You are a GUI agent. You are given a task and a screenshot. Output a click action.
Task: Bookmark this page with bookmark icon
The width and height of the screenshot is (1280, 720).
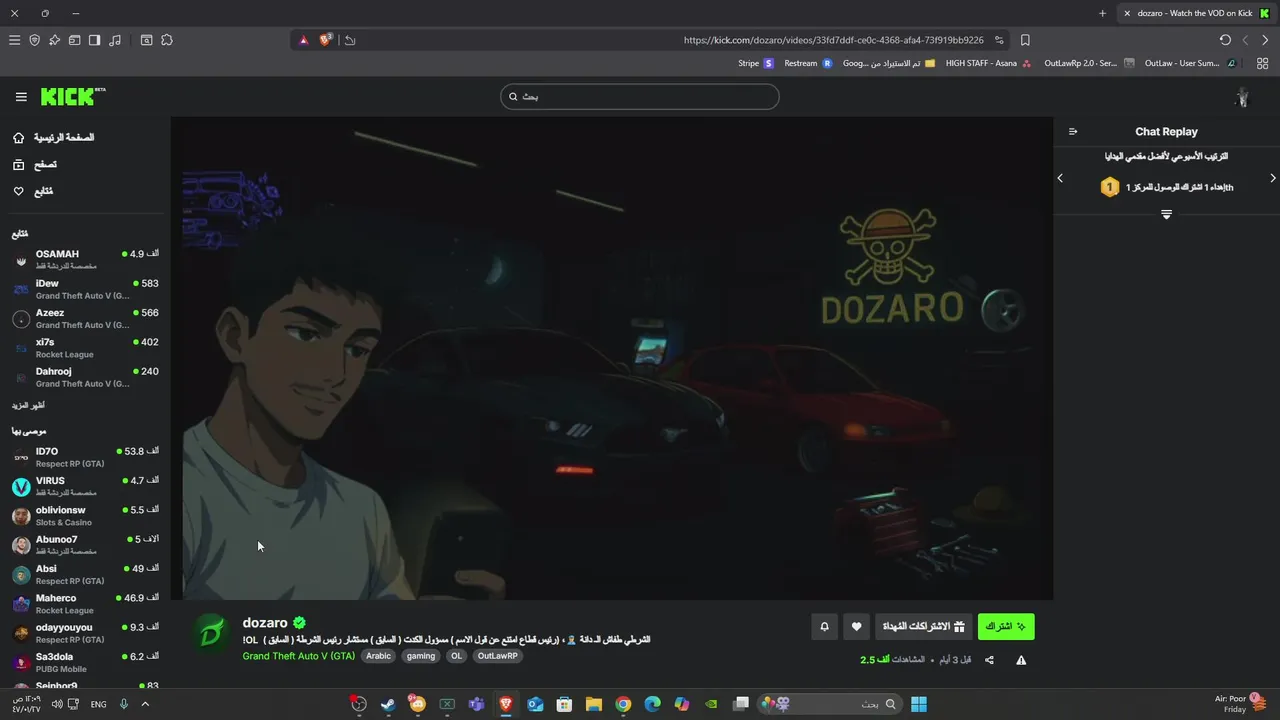click(x=1025, y=40)
